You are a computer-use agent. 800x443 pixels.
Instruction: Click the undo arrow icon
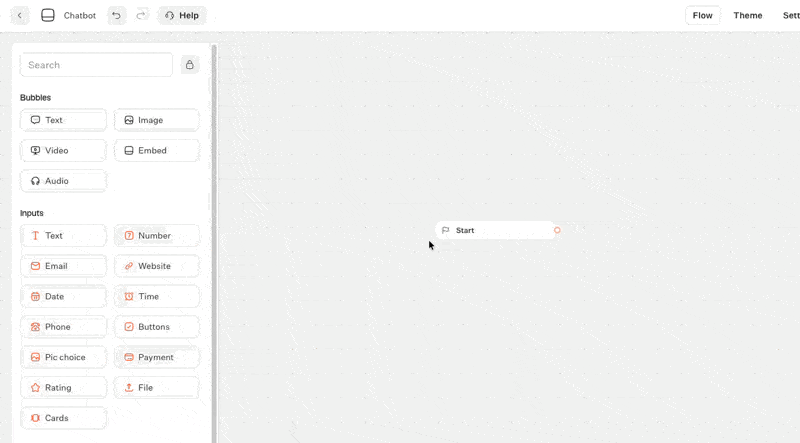point(117,16)
